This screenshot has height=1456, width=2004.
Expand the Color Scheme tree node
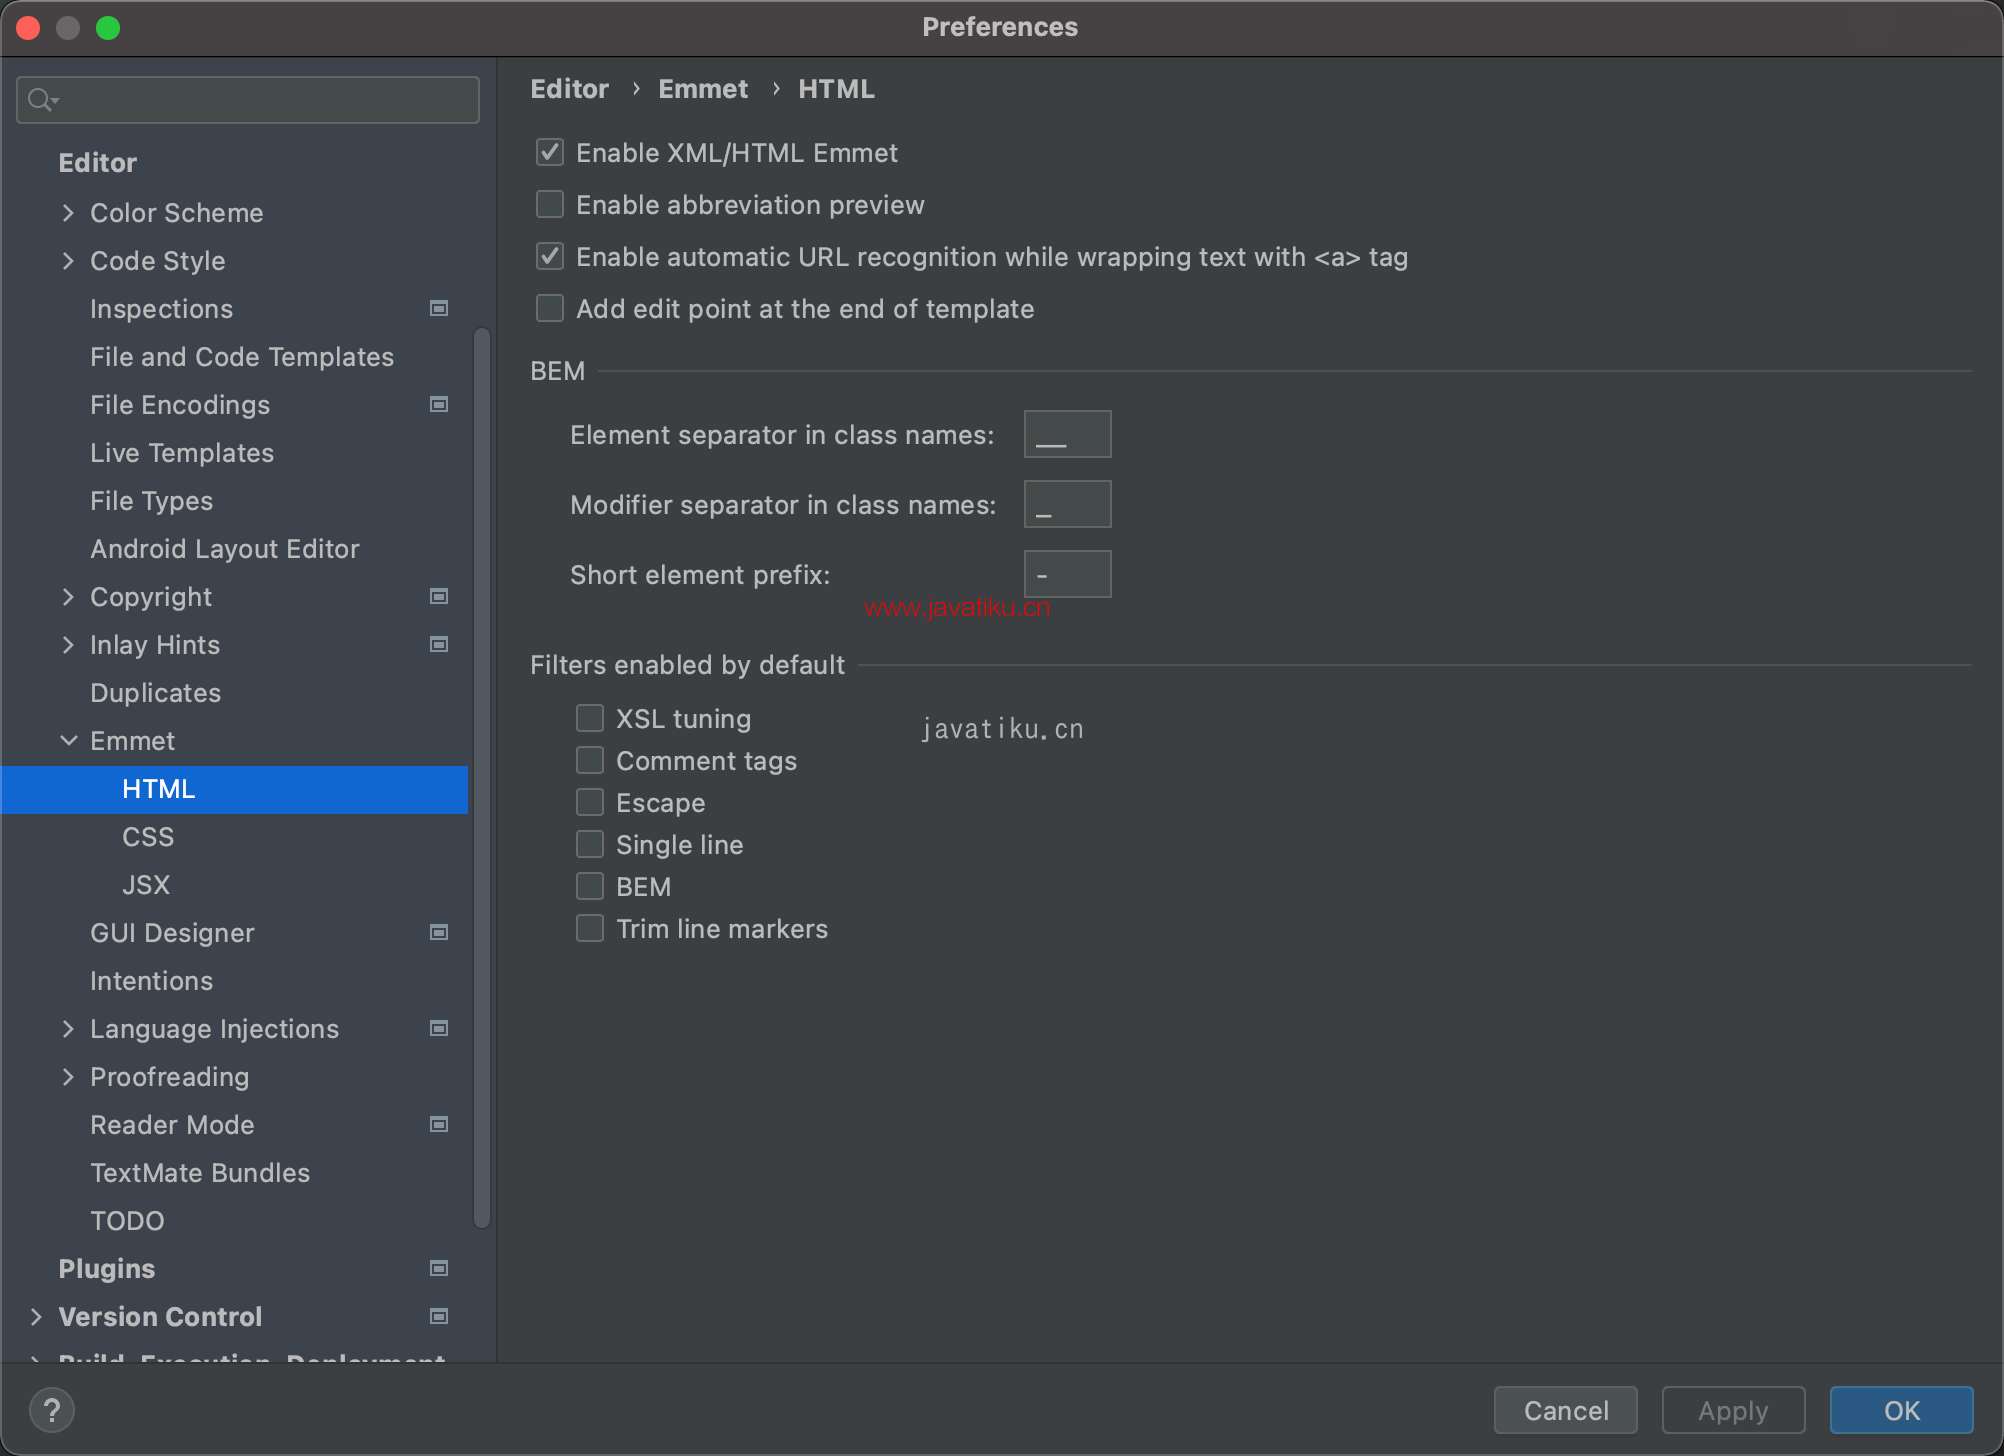[x=68, y=213]
